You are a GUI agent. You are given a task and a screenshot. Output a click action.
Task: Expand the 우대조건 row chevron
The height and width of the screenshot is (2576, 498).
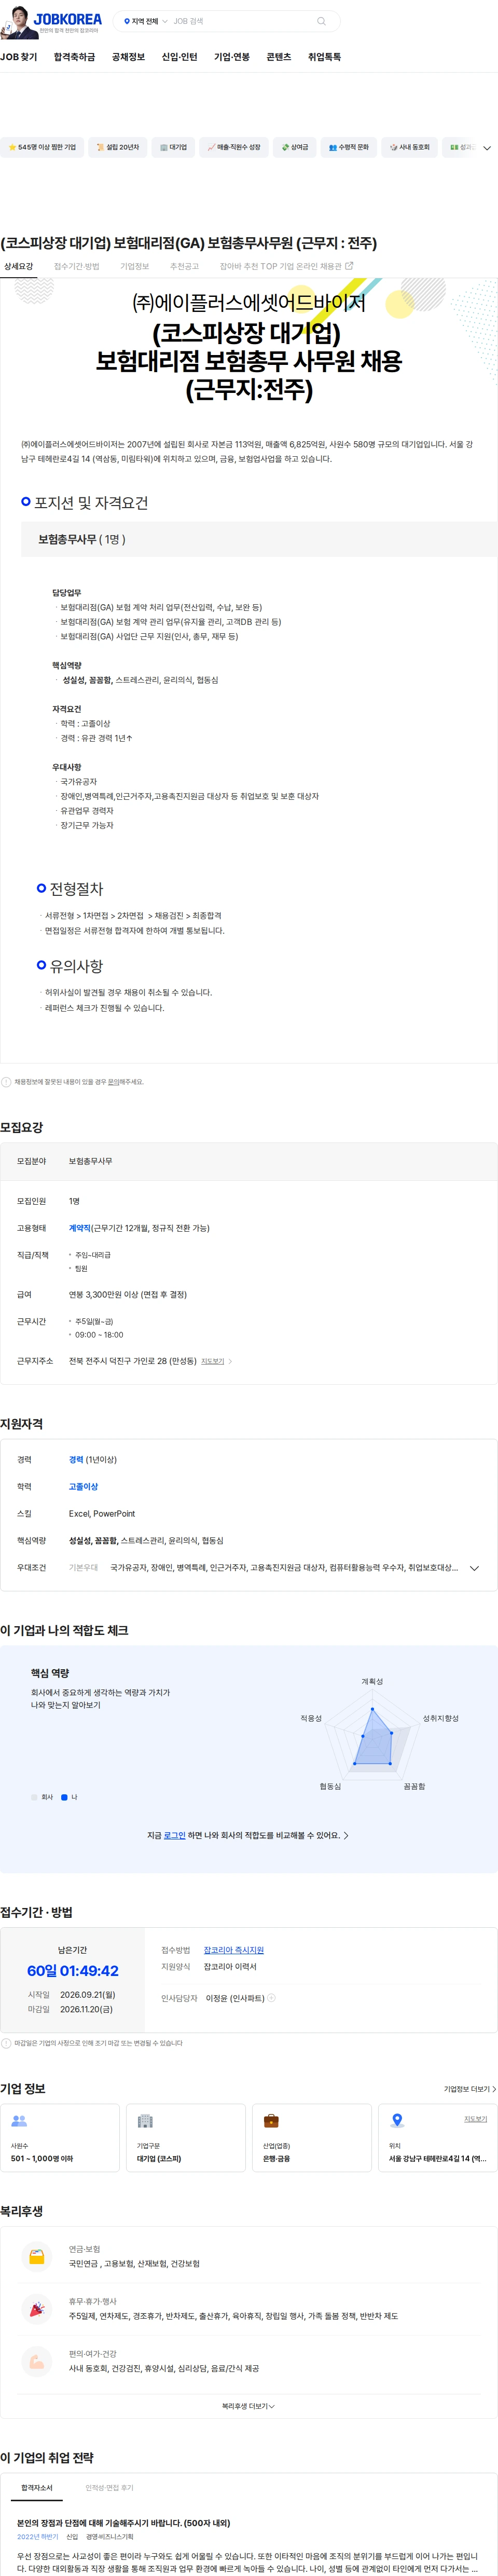click(474, 1568)
